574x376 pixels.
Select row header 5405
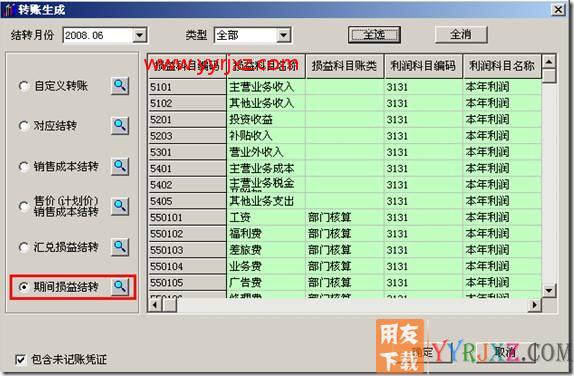click(x=187, y=201)
